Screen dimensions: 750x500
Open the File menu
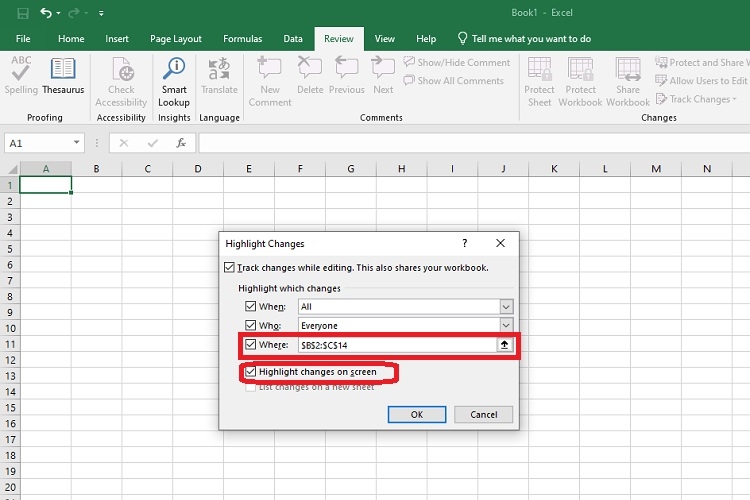(x=23, y=39)
